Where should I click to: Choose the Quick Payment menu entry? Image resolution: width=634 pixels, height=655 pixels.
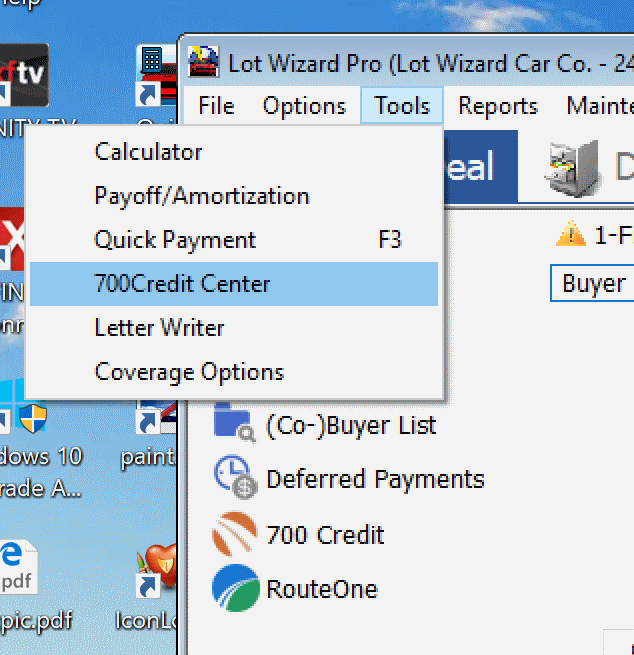(175, 240)
